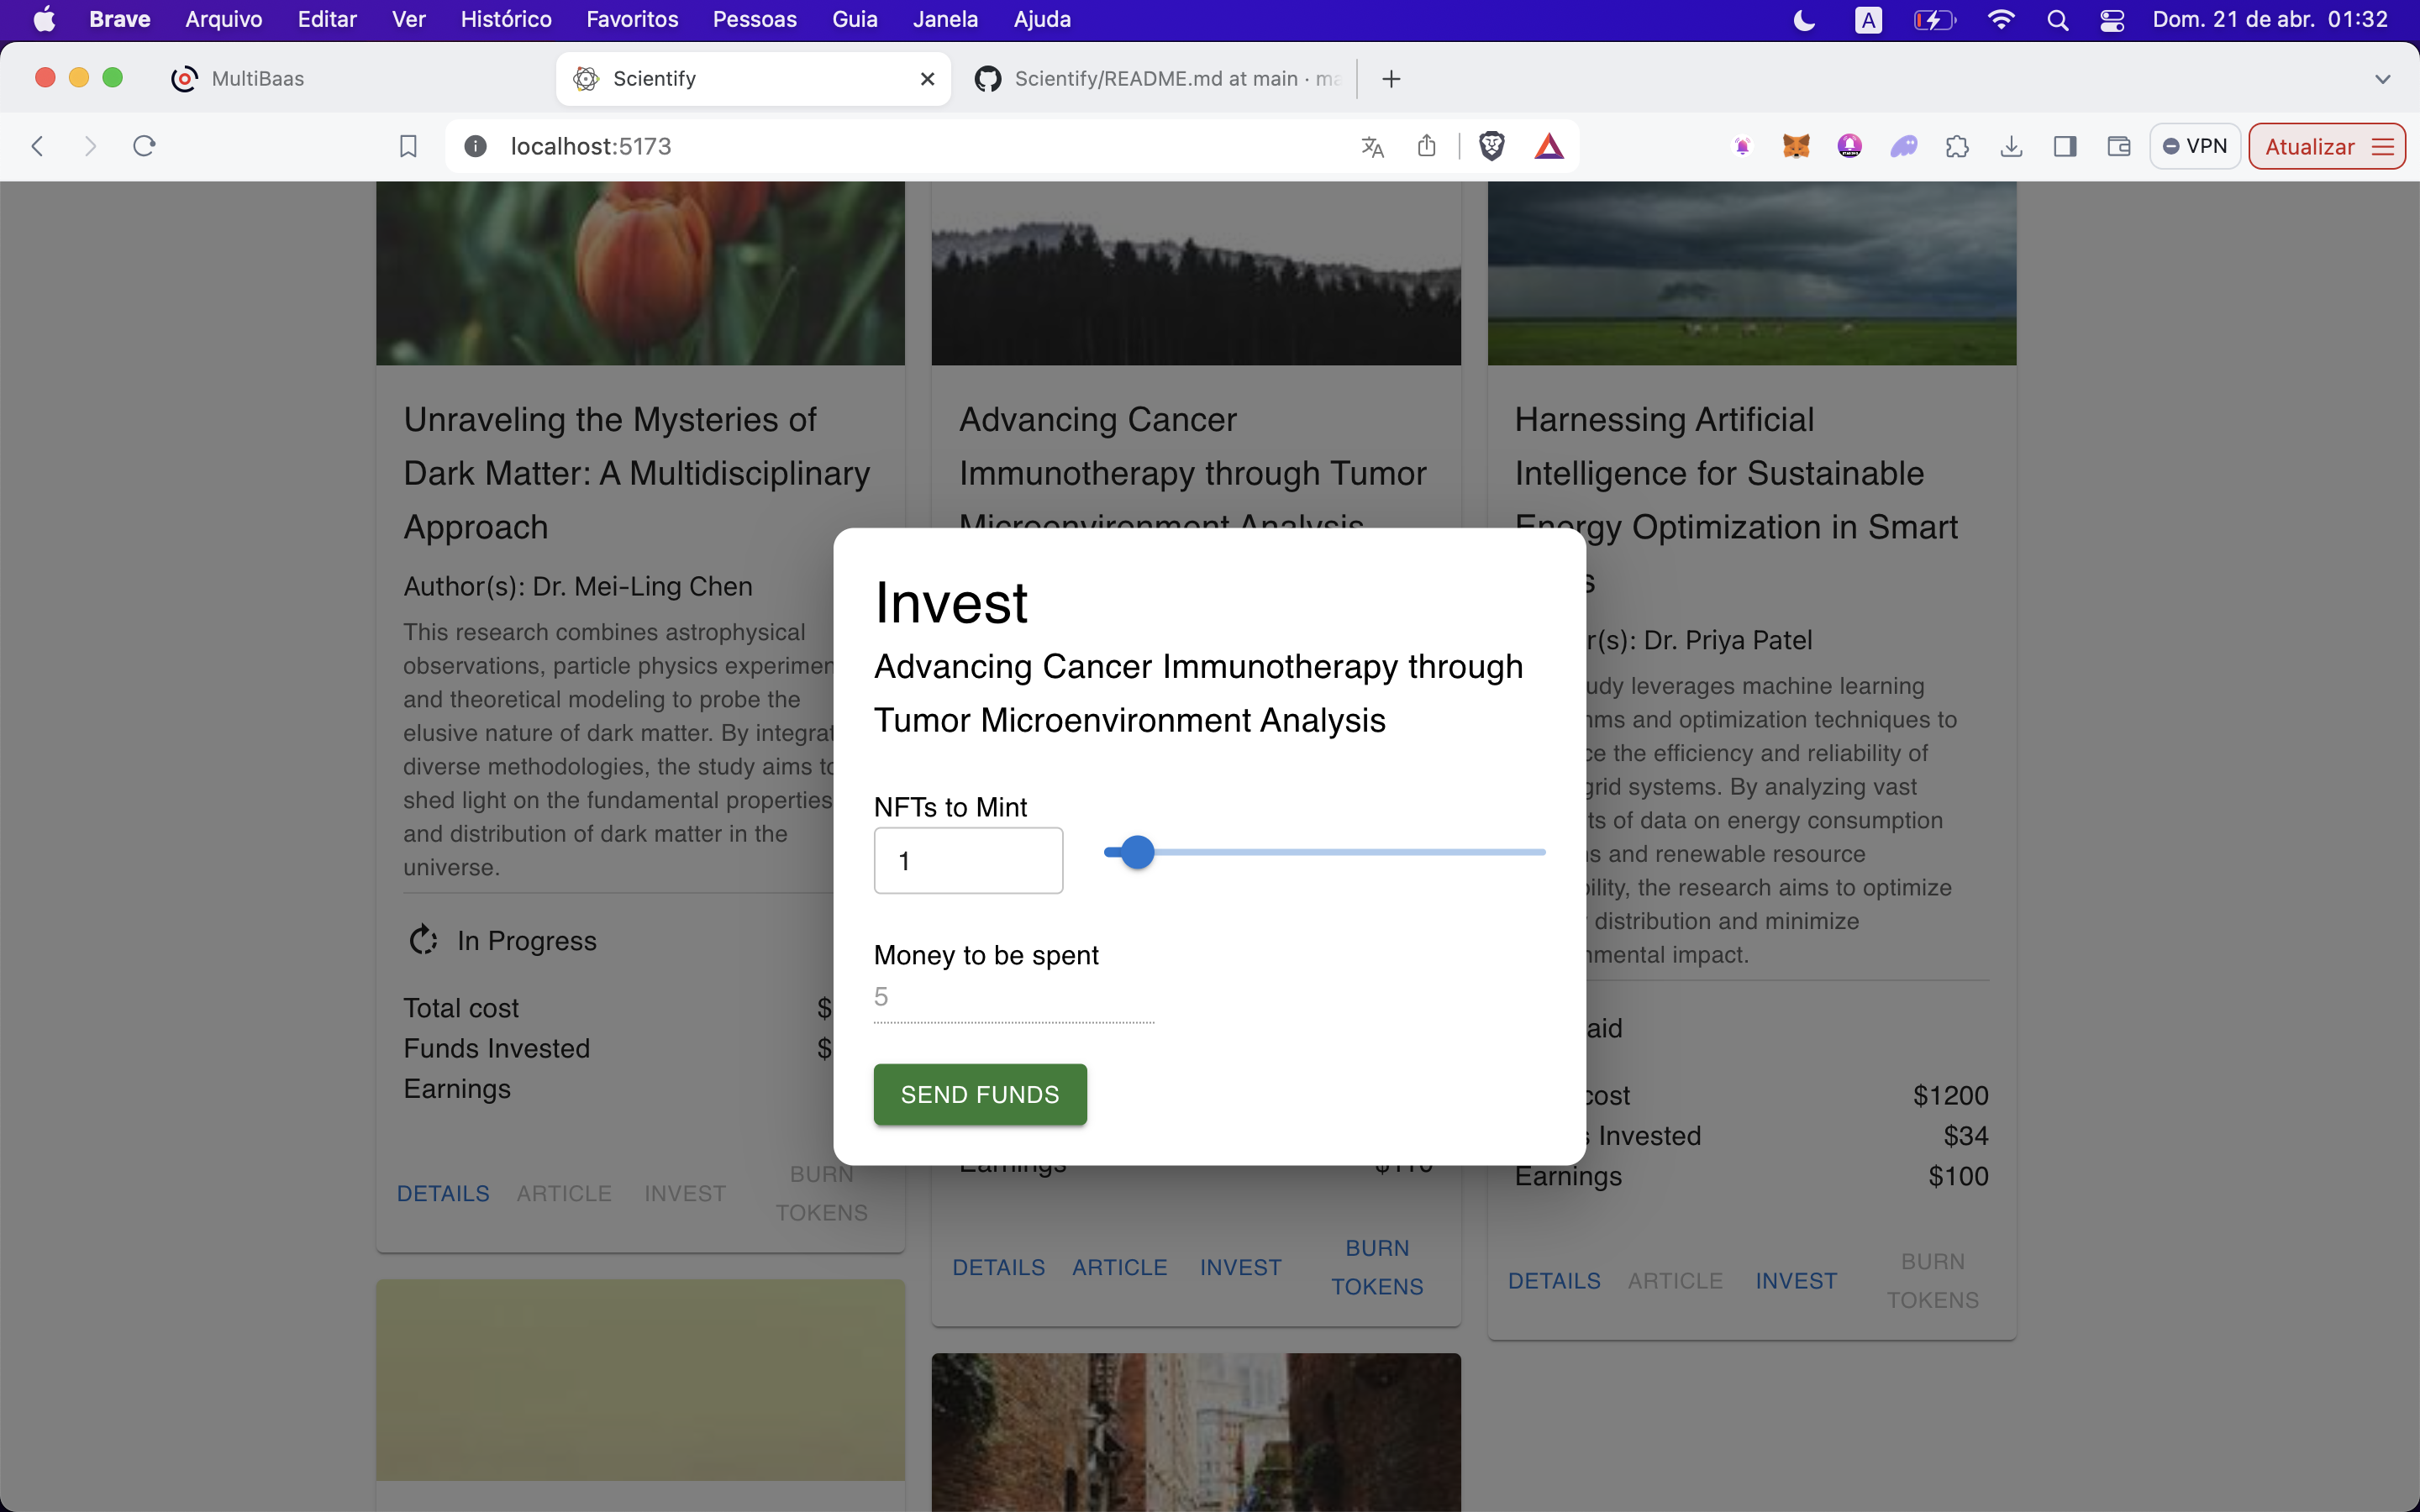This screenshot has width=2420, height=1512.
Task: Click the Do Not Disturb moon icon
Action: [1804, 20]
